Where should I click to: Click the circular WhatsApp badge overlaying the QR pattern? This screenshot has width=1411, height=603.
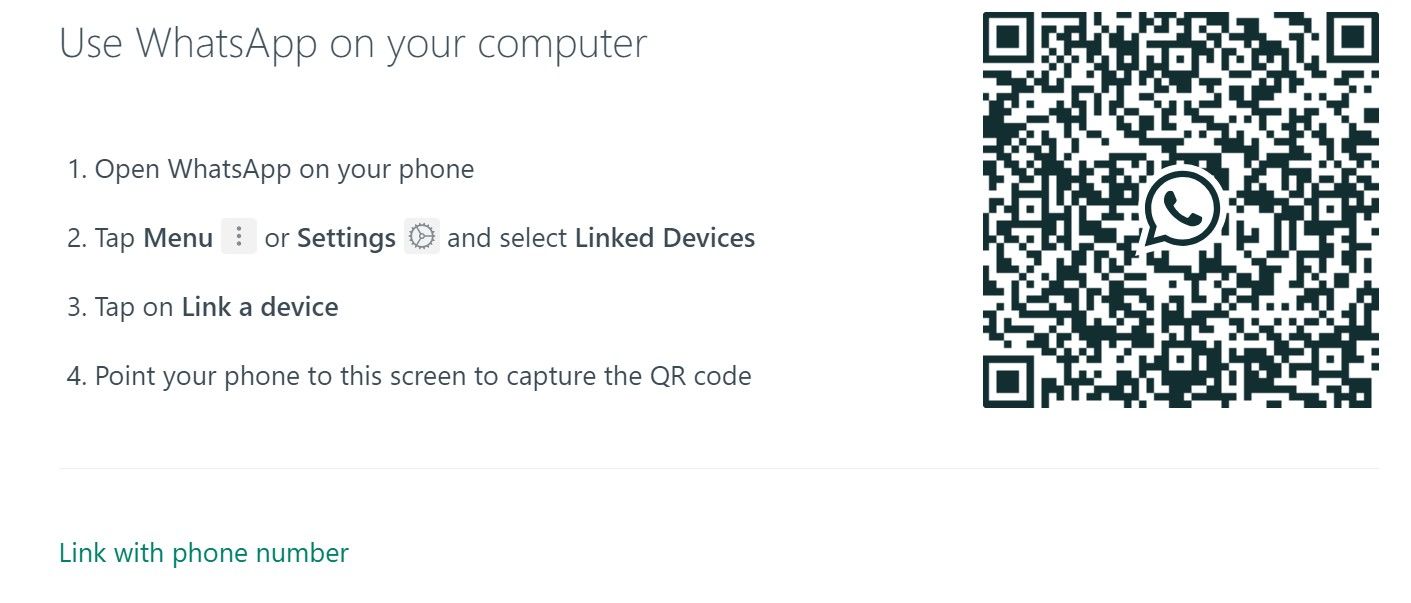click(1183, 208)
